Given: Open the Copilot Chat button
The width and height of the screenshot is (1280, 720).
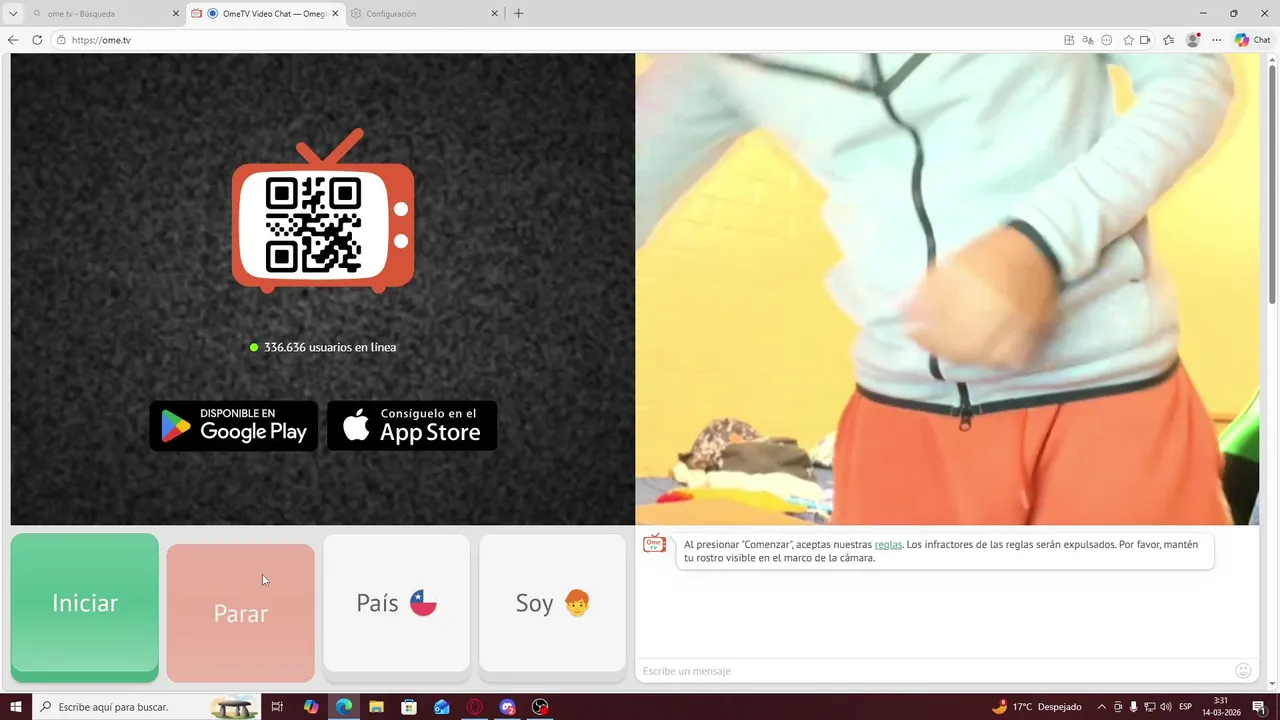Looking at the screenshot, I should click(x=1253, y=40).
